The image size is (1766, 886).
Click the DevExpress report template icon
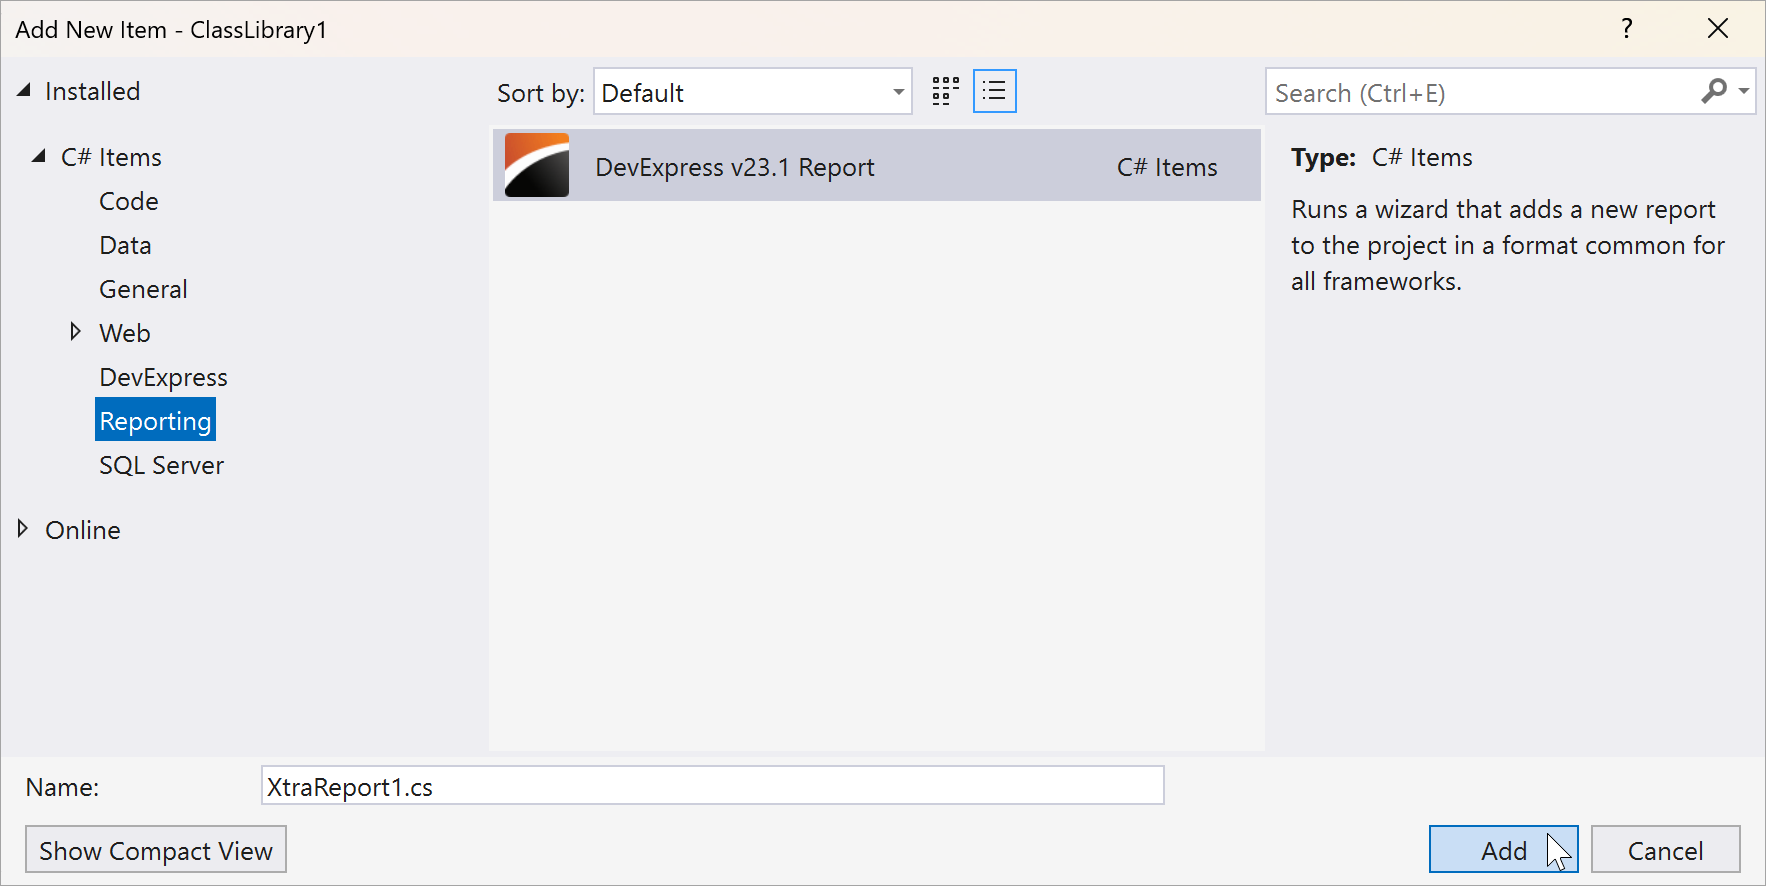(x=537, y=166)
